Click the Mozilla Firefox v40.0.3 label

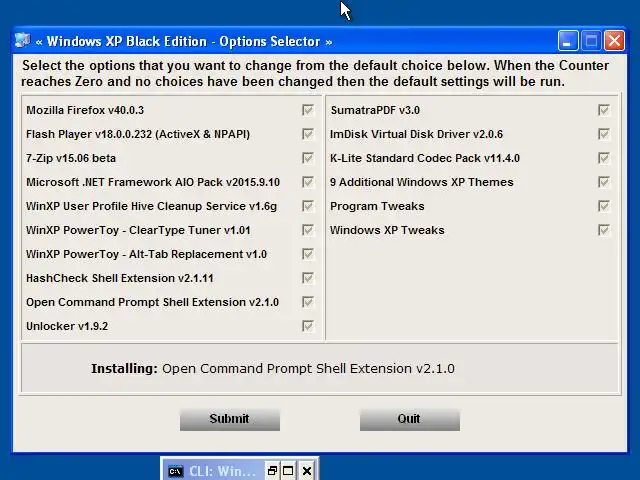(x=85, y=110)
